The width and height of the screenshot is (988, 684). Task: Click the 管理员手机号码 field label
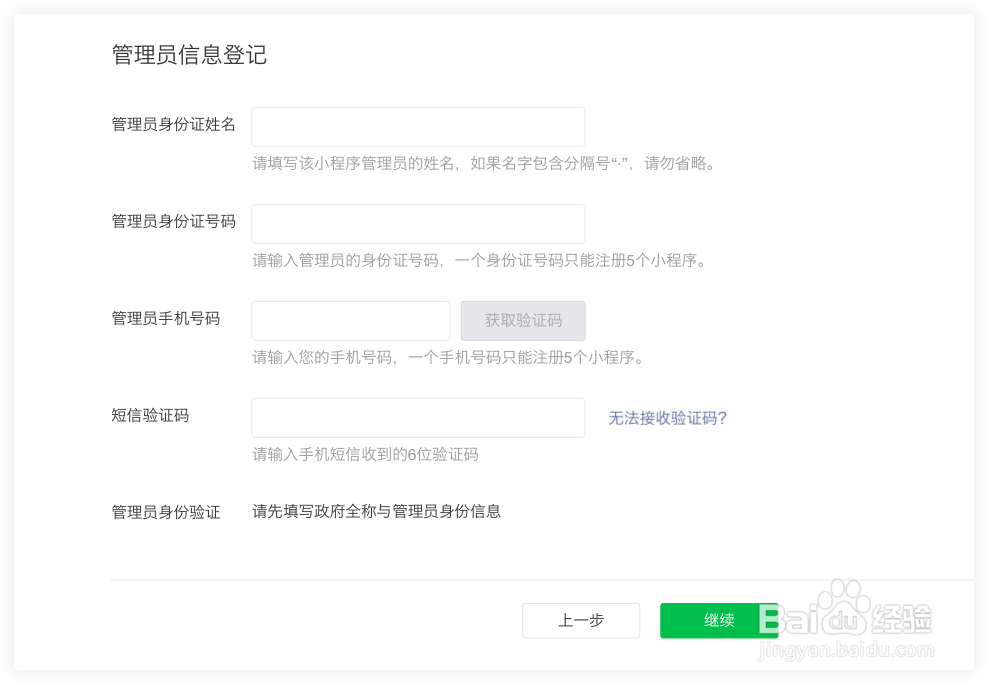tap(165, 319)
